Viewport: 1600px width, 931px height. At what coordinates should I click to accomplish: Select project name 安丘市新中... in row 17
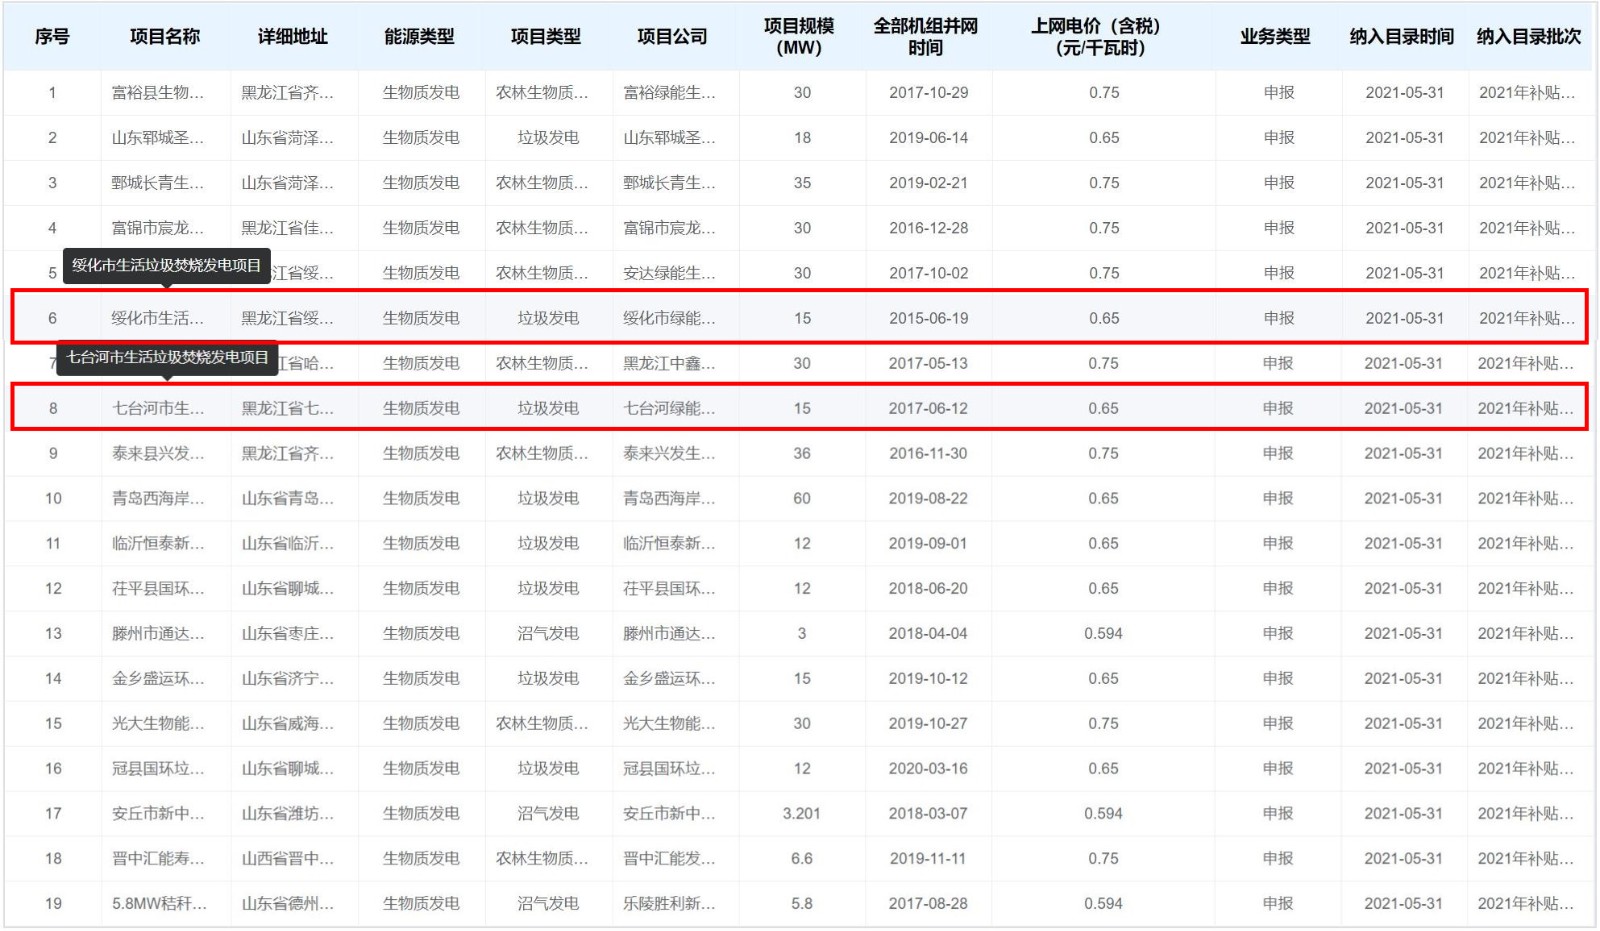(158, 813)
